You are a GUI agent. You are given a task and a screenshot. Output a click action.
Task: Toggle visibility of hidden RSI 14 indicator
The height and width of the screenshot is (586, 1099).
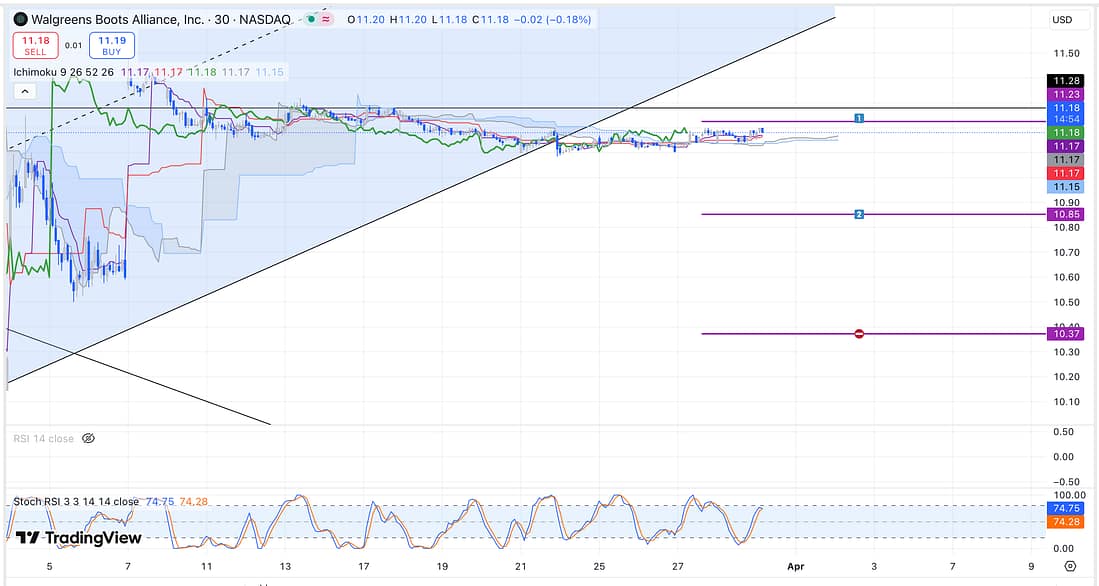click(x=87, y=438)
